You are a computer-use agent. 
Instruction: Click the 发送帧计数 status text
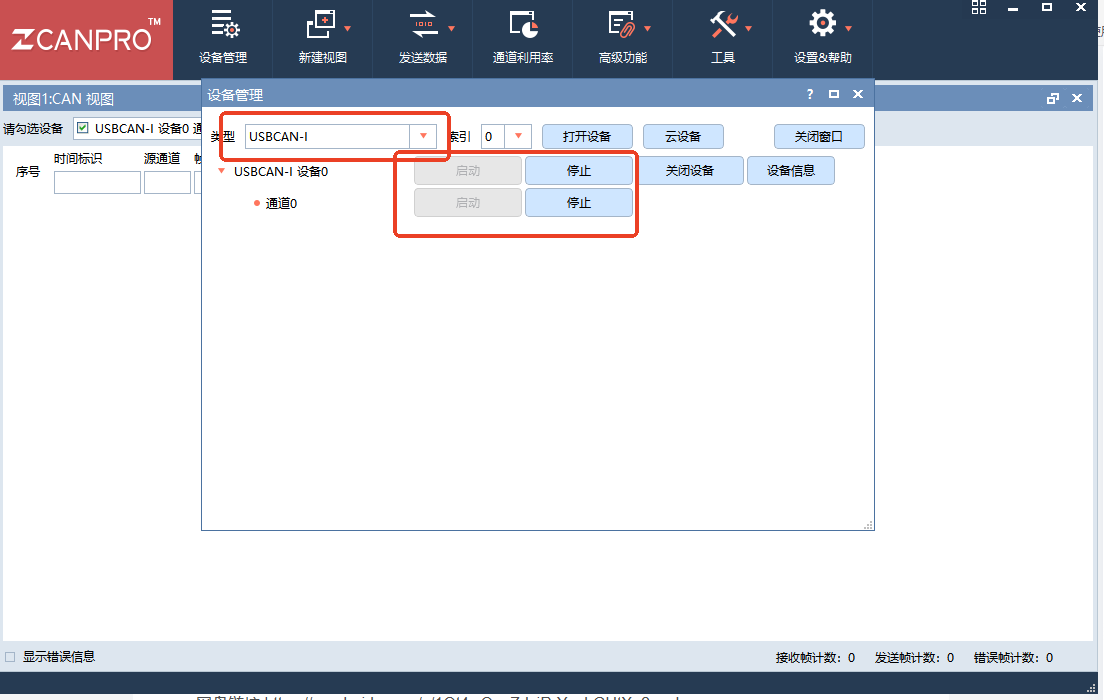915,658
